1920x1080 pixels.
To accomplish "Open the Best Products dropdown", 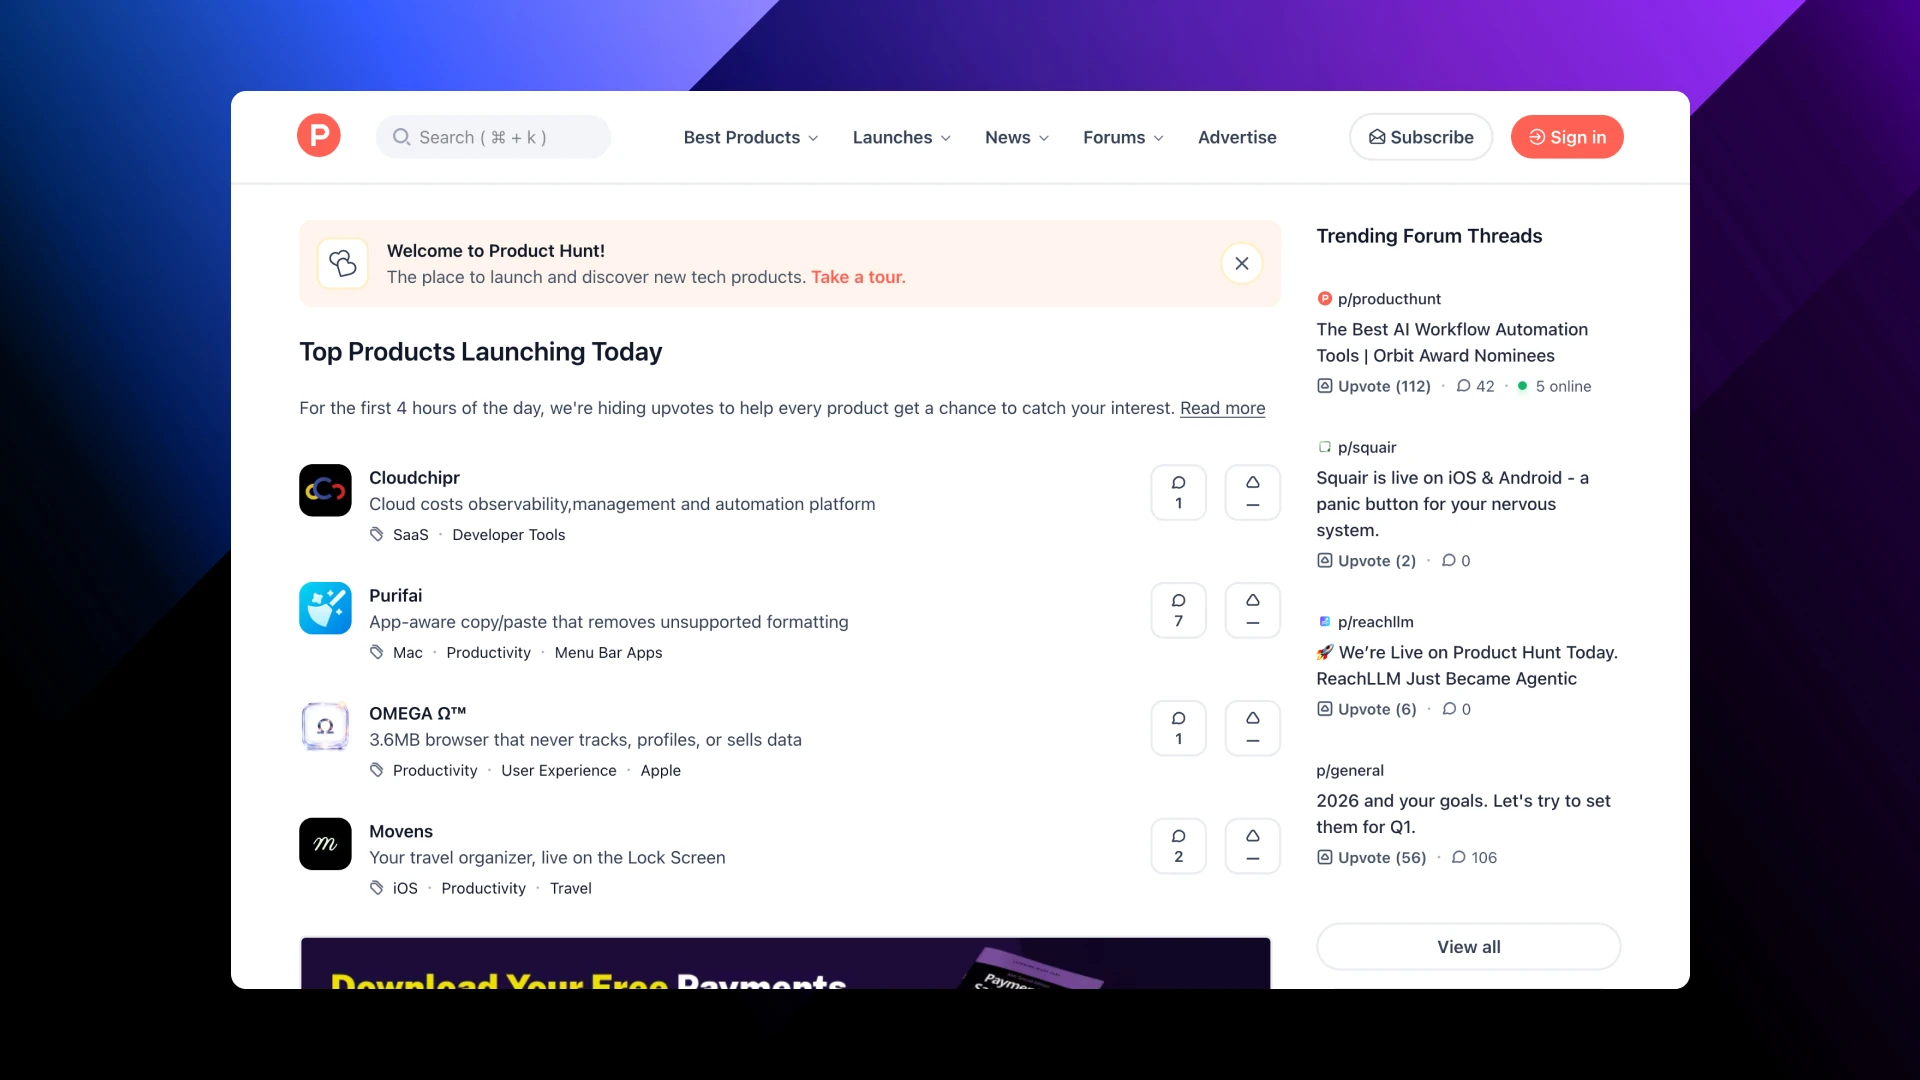I will pyautogui.click(x=750, y=137).
